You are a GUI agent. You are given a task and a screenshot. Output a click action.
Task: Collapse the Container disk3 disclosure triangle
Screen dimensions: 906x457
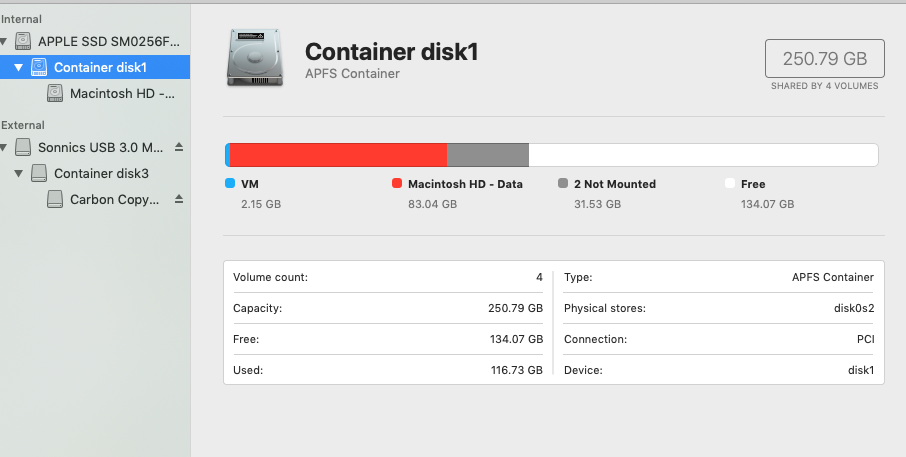point(19,174)
